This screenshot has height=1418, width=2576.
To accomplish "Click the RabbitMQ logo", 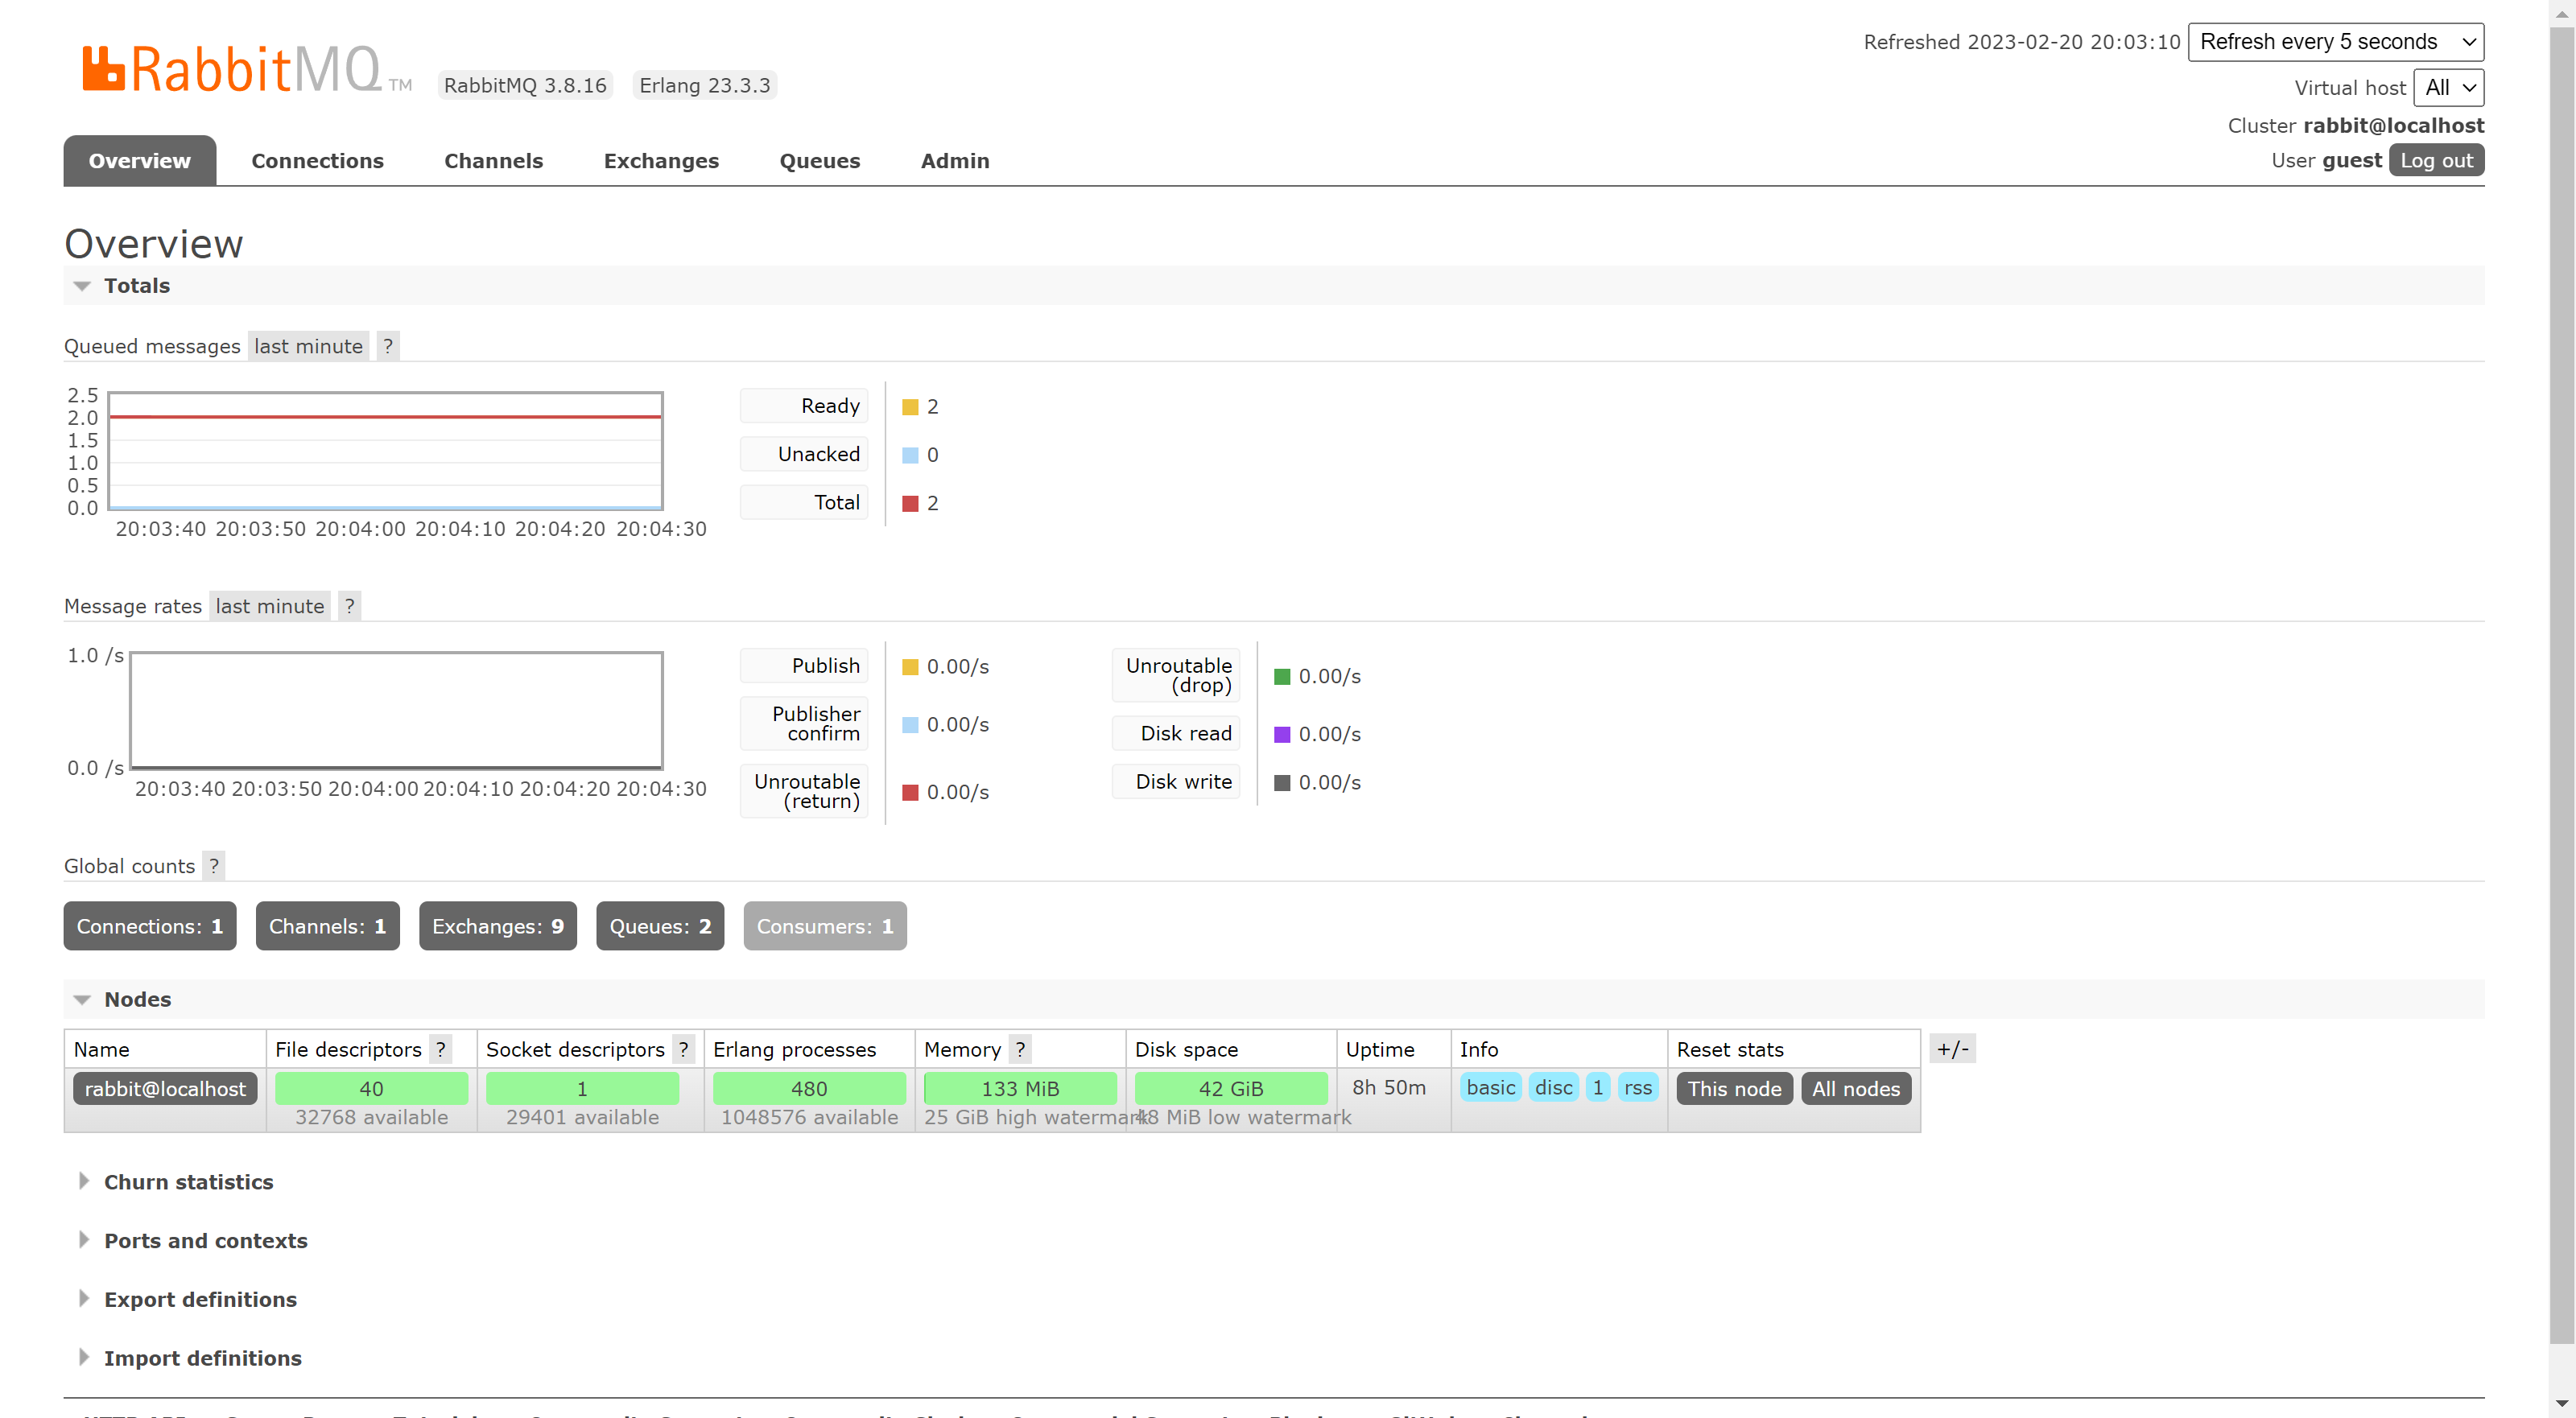I will [x=231, y=69].
